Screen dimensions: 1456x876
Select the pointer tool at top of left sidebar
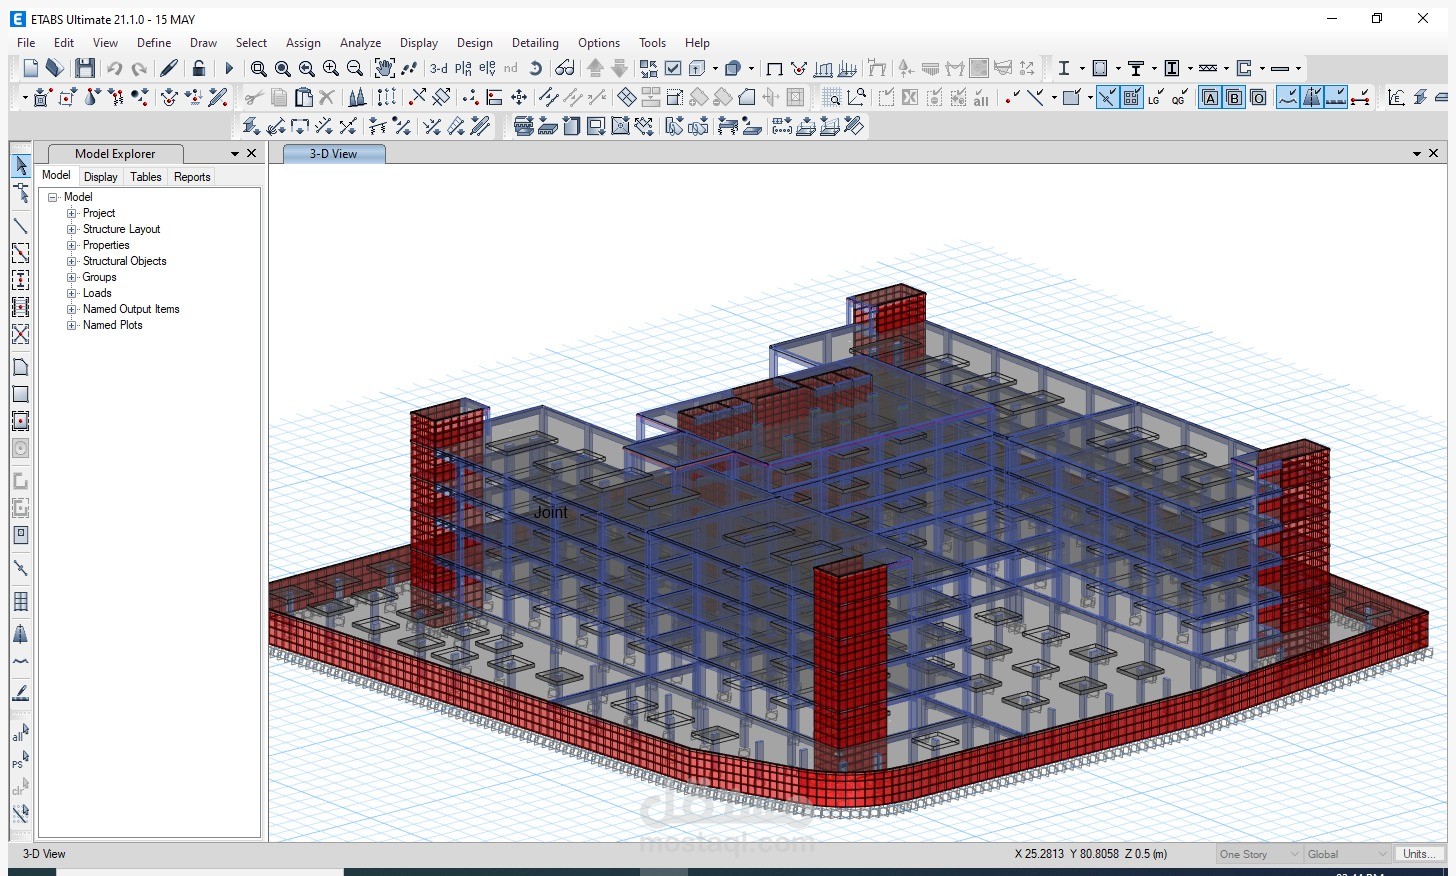pyautogui.click(x=20, y=165)
